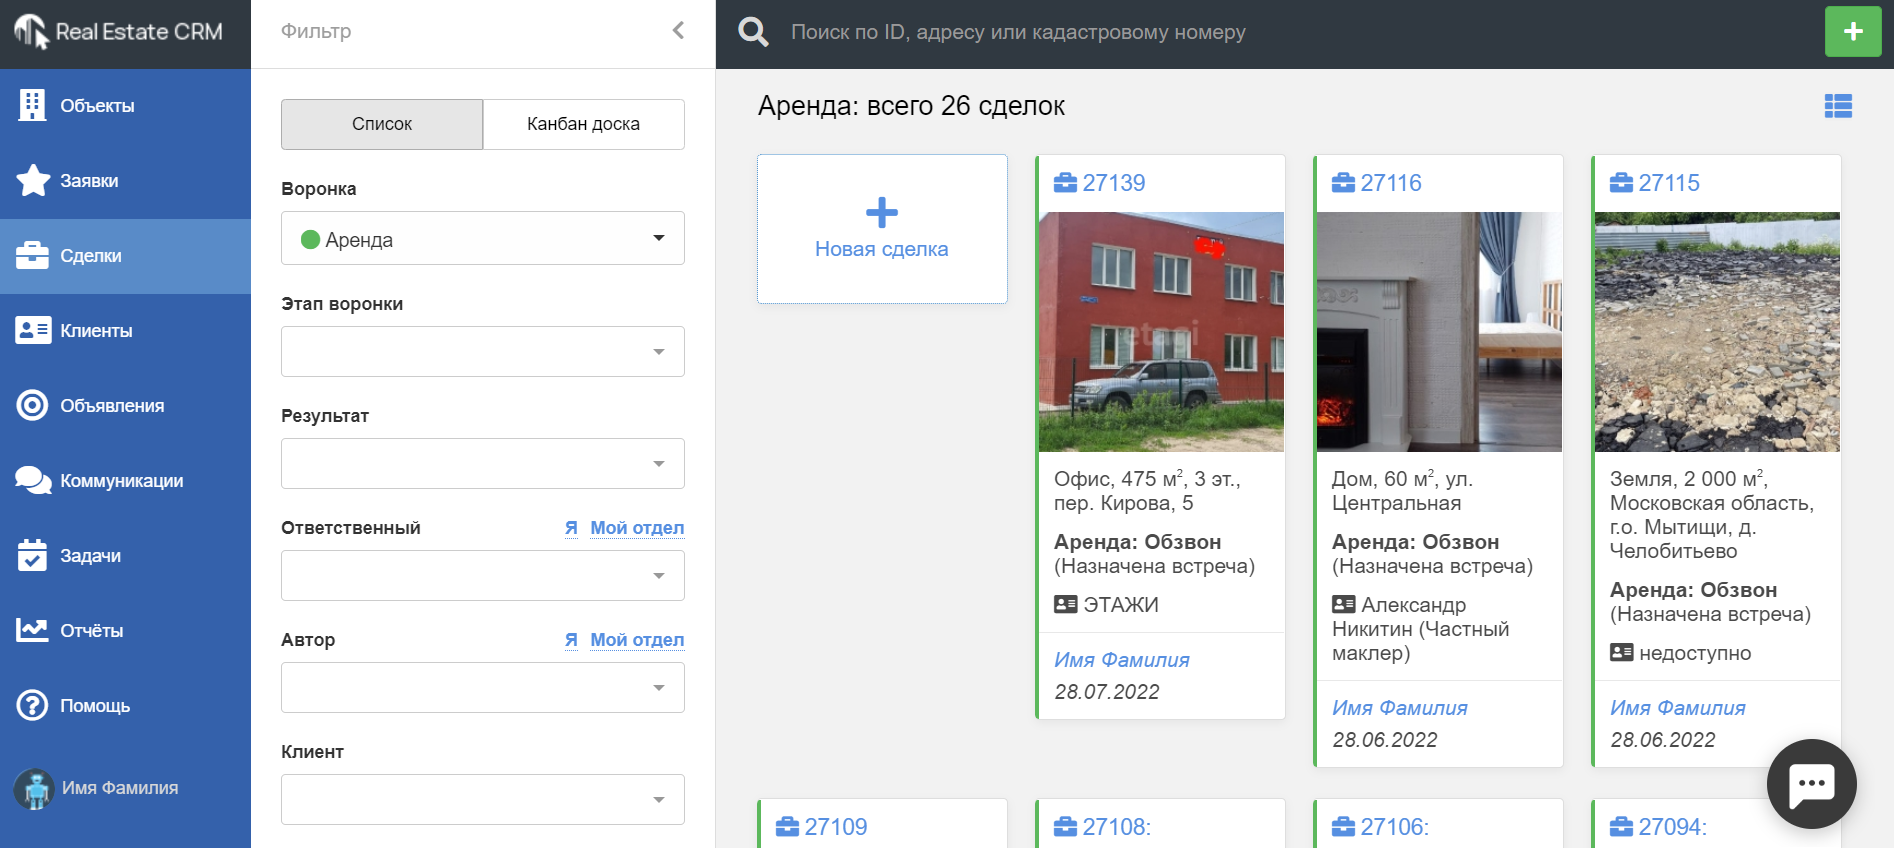Click the user avatar beside Имя Фамилия
This screenshot has width=1894, height=848.
point(34,789)
